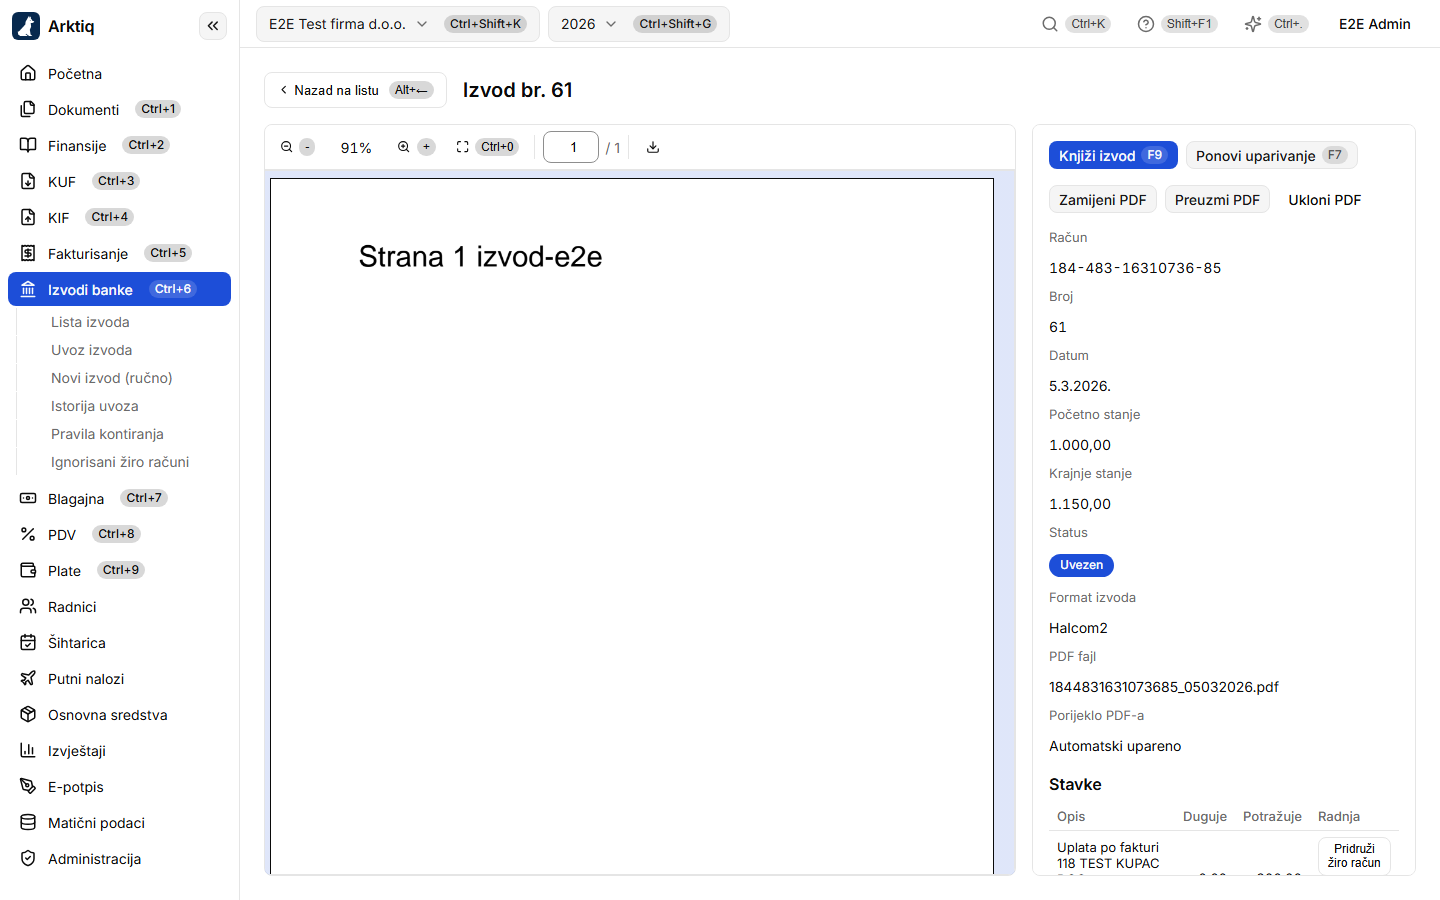The height and width of the screenshot is (900, 1440).
Task: Click the Potražuje column header
Action: pyautogui.click(x=1272, y=816)
